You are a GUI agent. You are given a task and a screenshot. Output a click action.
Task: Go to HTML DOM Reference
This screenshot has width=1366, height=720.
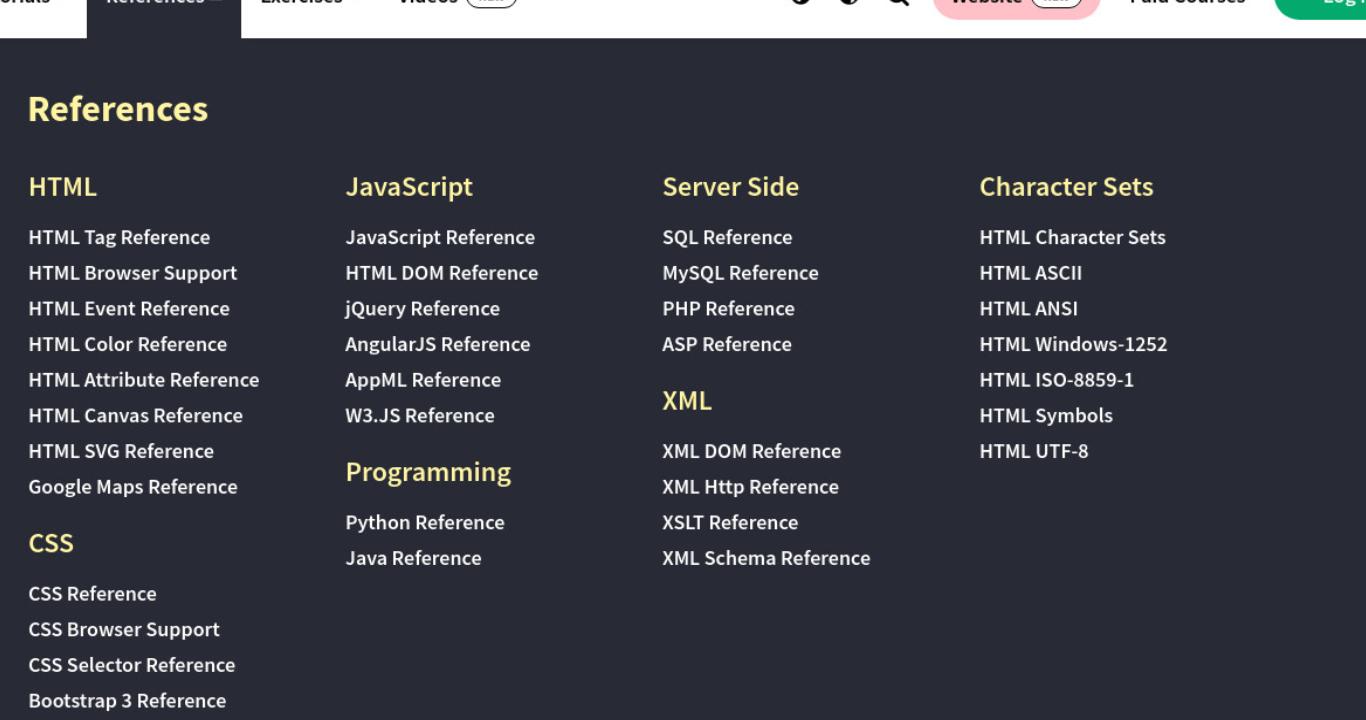coord(442,273)
